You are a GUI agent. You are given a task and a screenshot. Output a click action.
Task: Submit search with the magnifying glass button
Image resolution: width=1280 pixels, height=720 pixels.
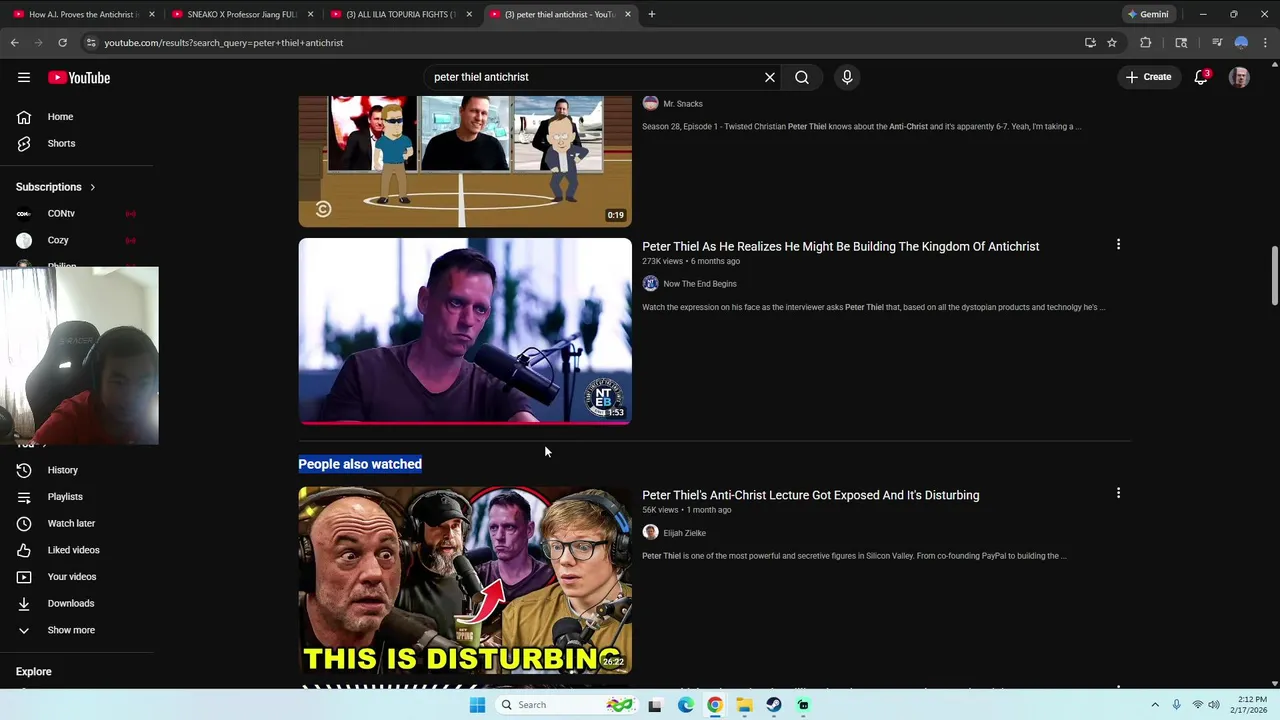pyautogui.click(x=802, y=77)
